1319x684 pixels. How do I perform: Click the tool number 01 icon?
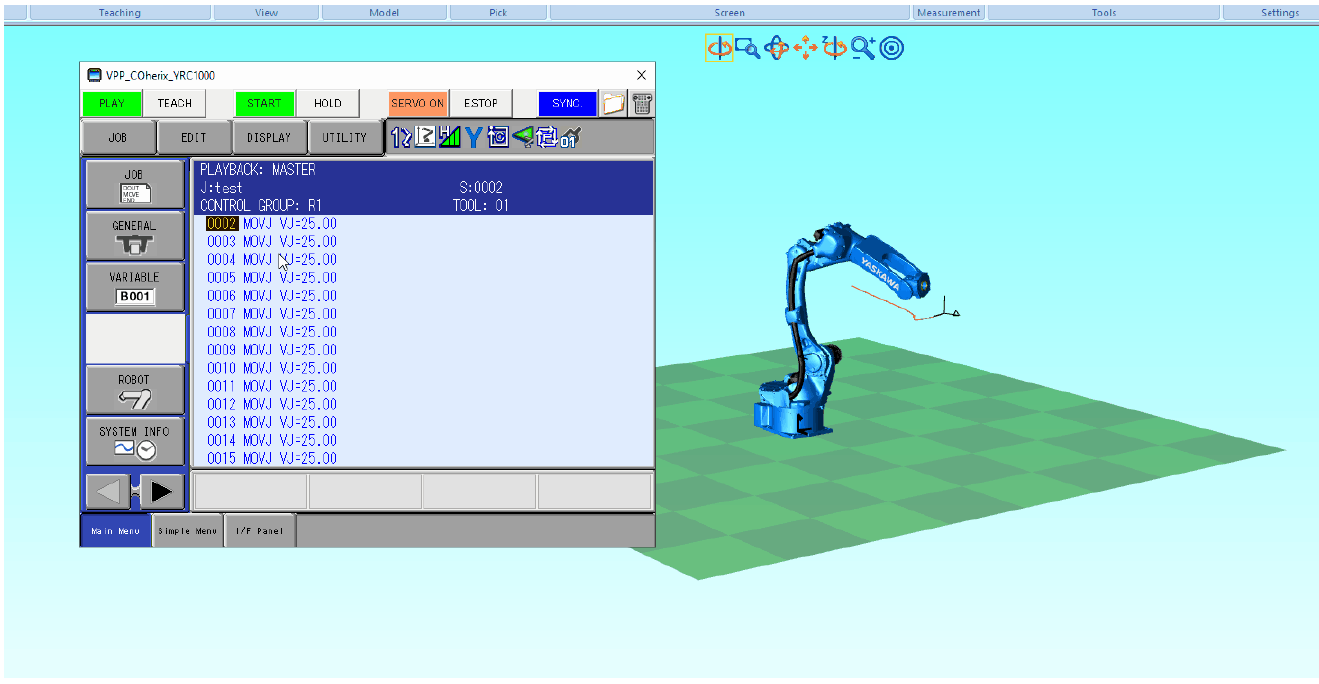pyautogui.click(x=570, y=138)
